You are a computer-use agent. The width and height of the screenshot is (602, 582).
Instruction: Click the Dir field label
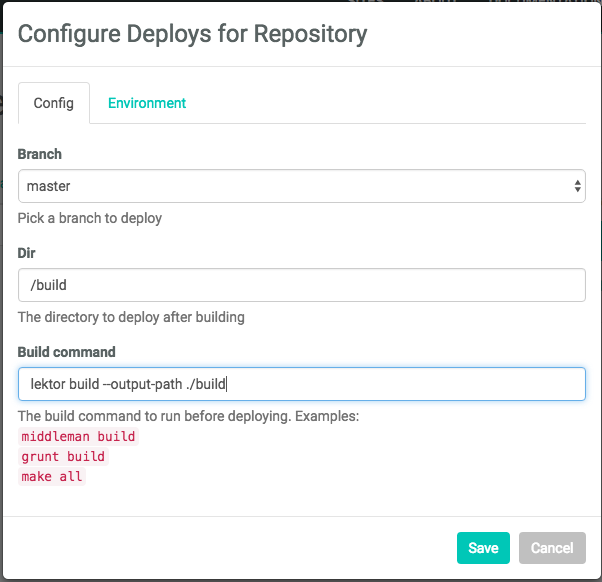[x=27, y=253]
